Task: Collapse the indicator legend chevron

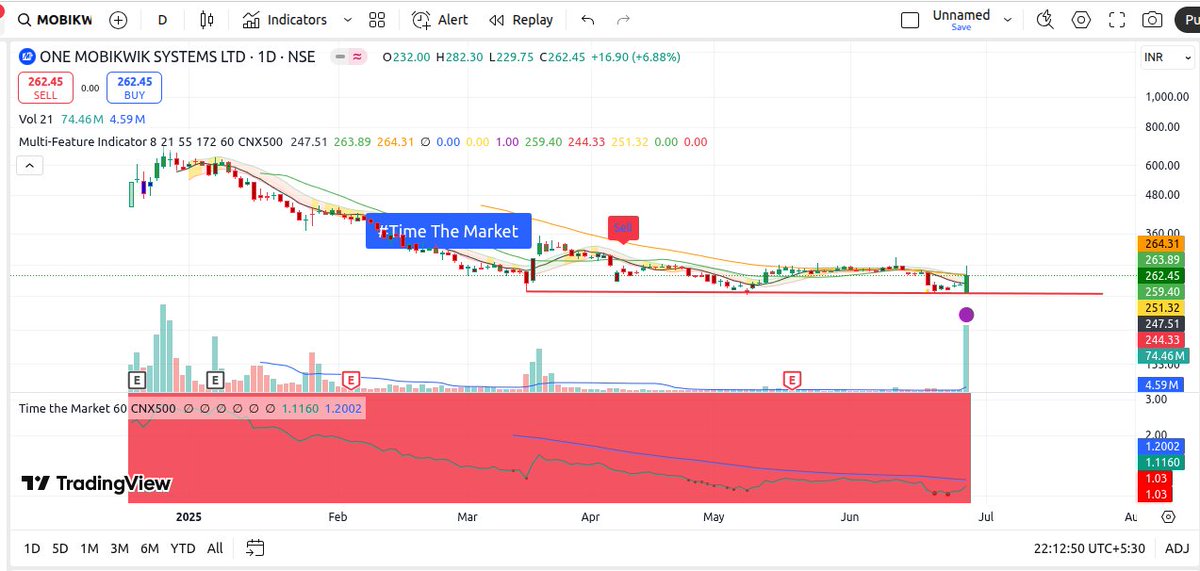Action: tap(29, 166)
